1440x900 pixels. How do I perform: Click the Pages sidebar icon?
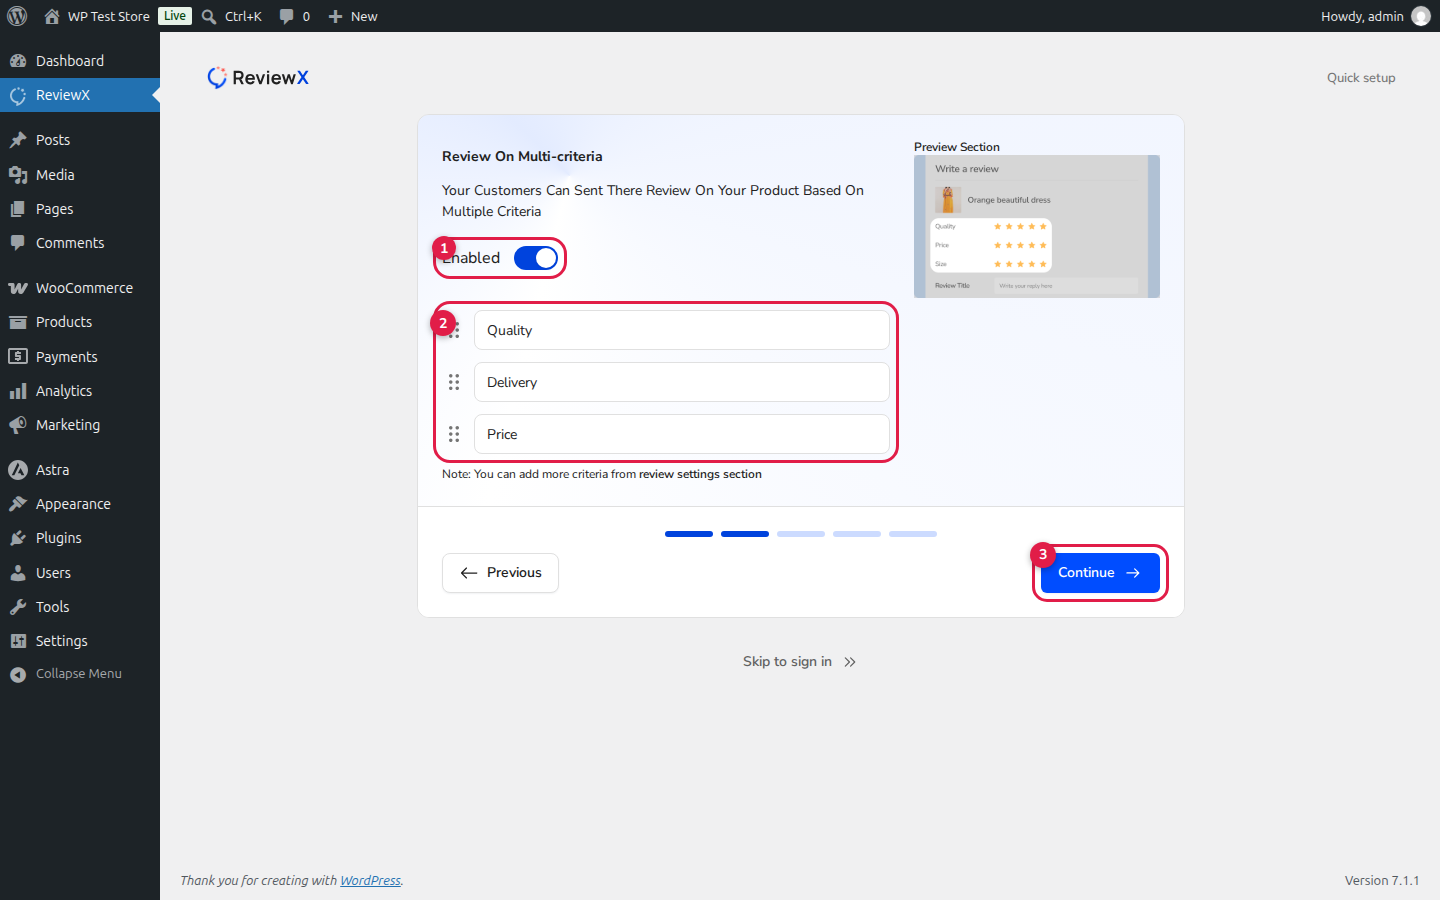click(x=18, y=209)
